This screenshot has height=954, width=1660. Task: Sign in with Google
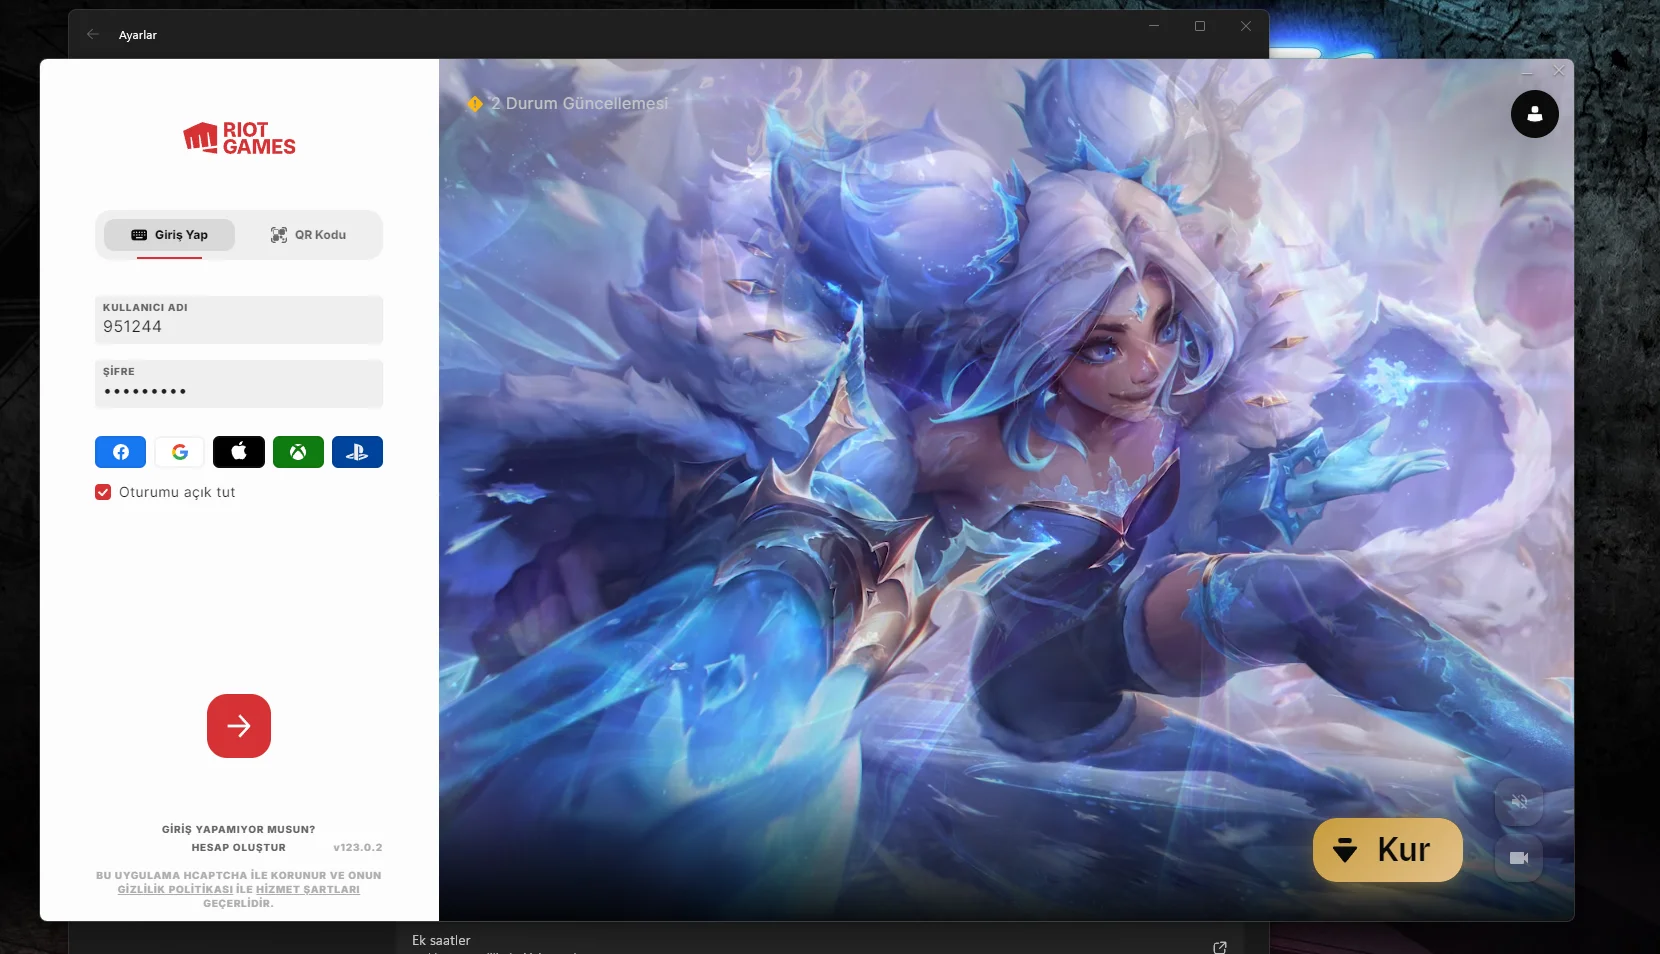pos(180,452)
